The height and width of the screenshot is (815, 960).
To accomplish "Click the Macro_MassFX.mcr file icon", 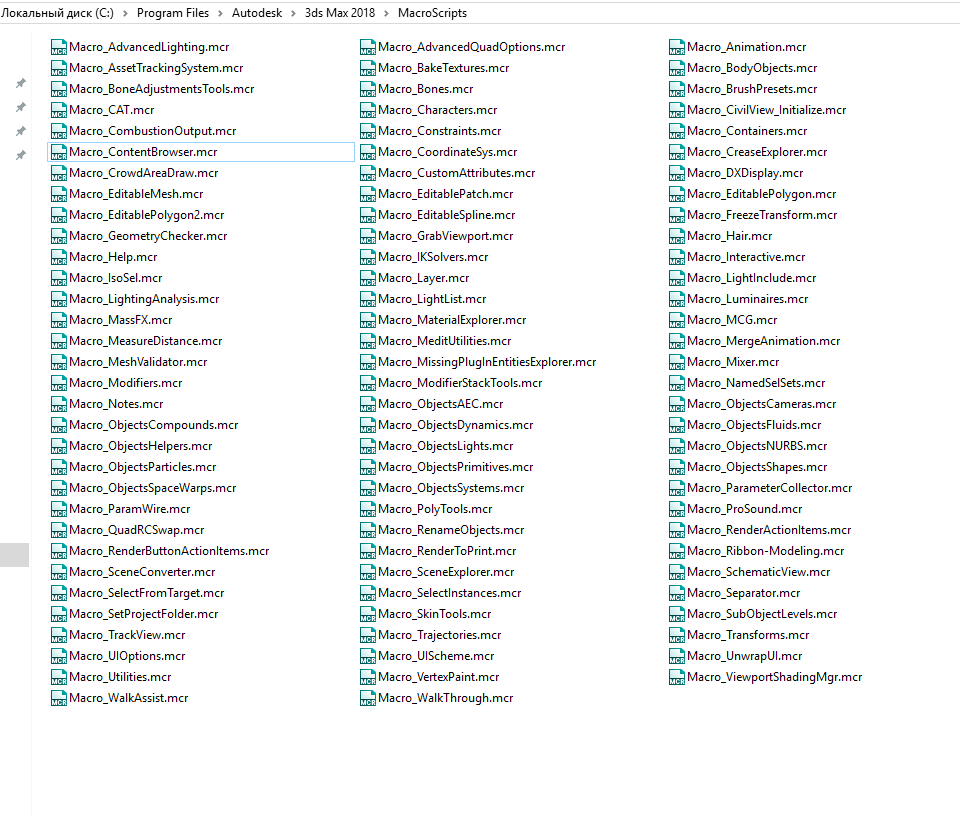I will pos(59,320).
